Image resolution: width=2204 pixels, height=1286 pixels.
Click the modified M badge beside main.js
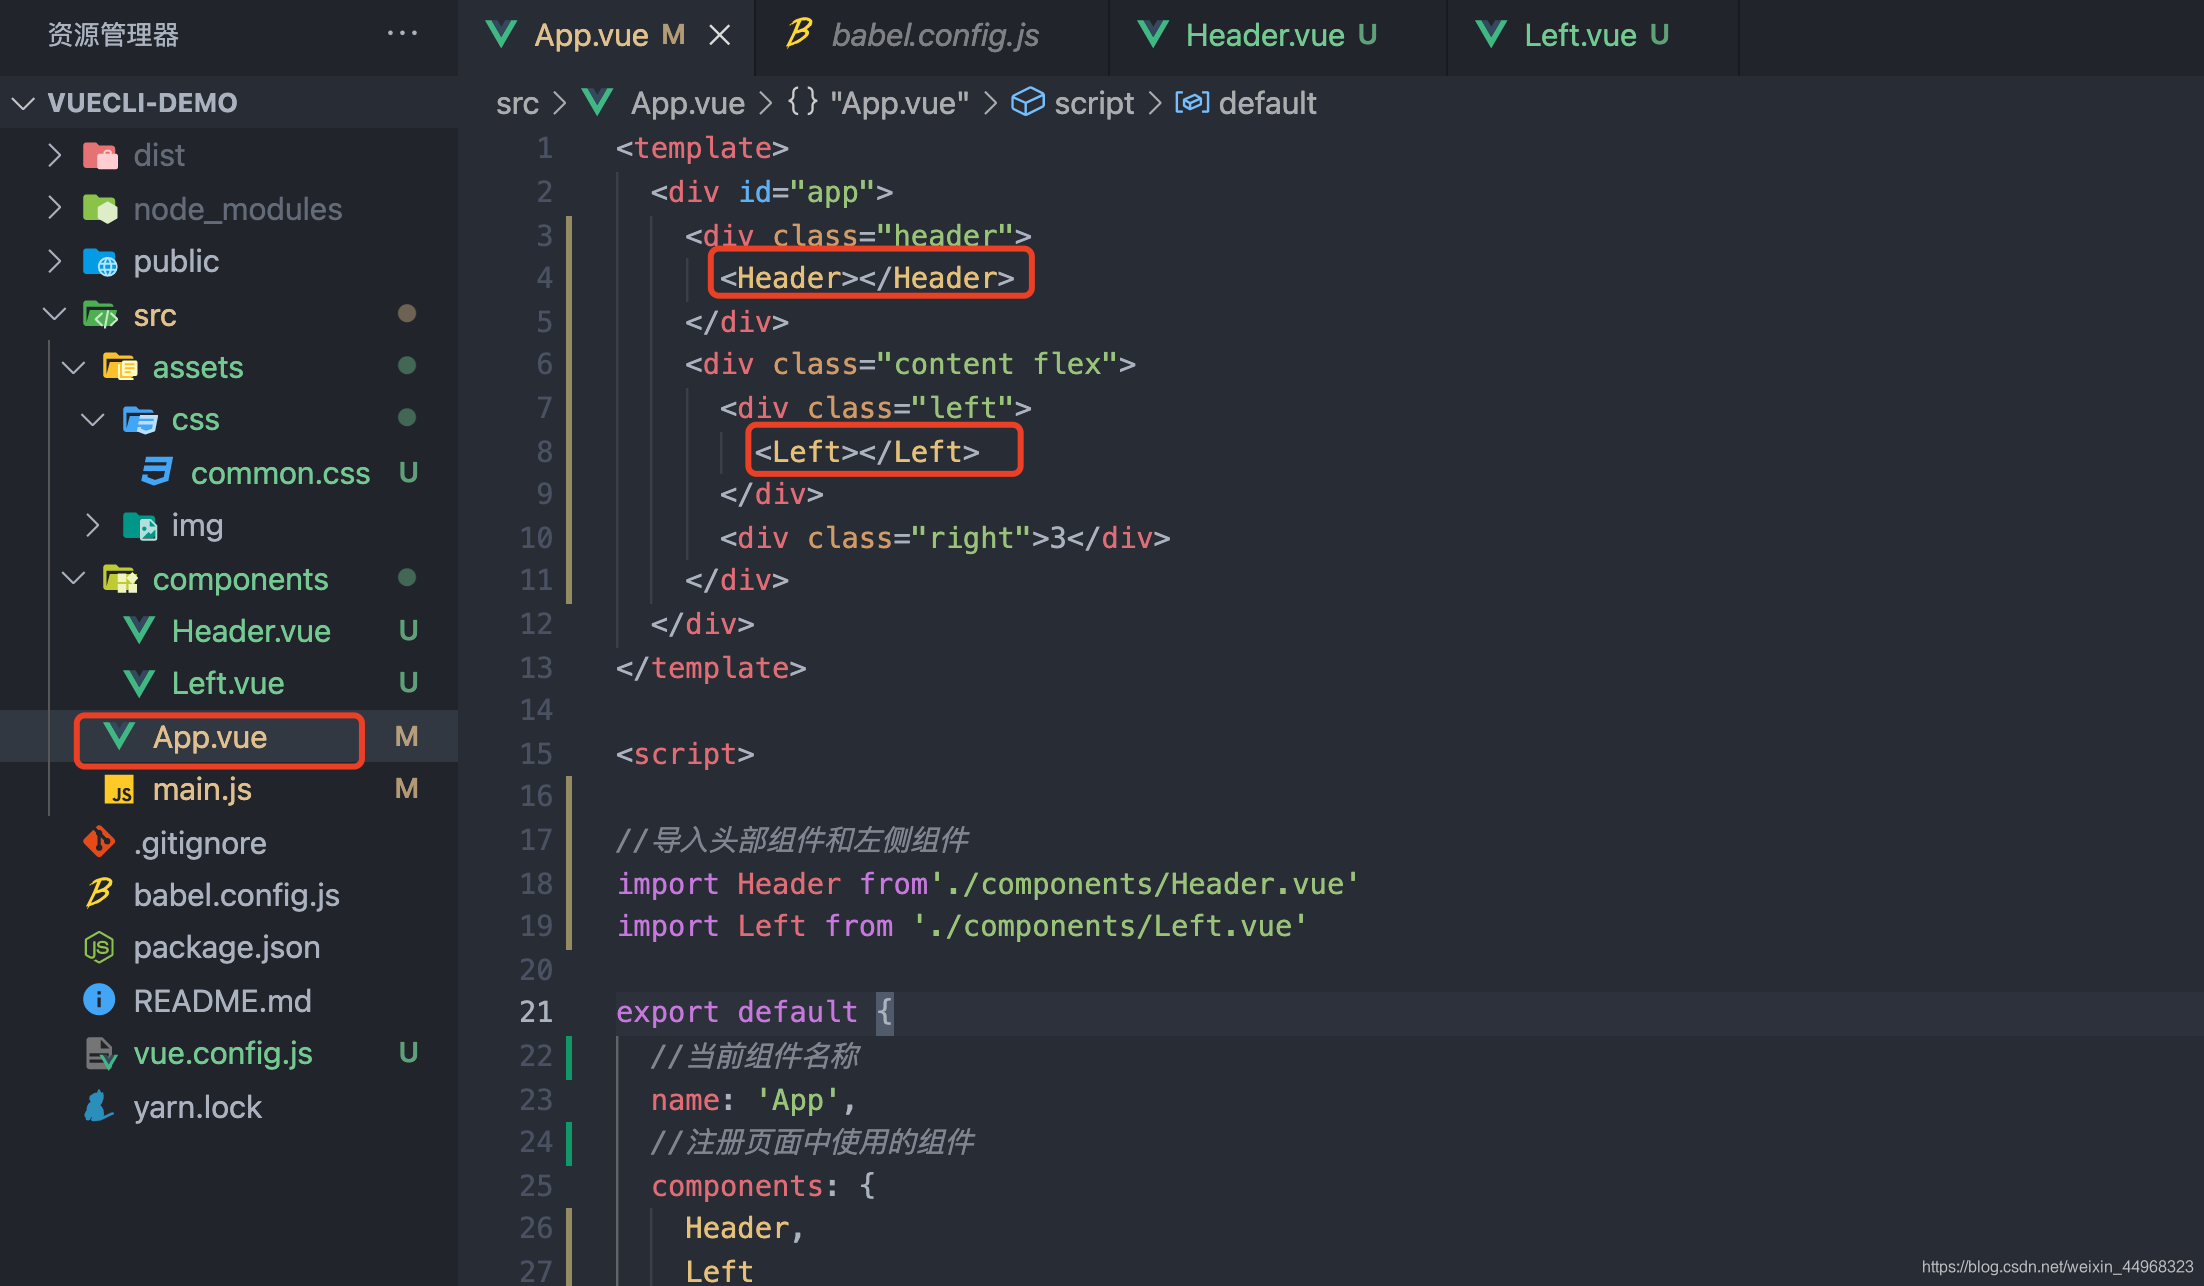point(406,790)
